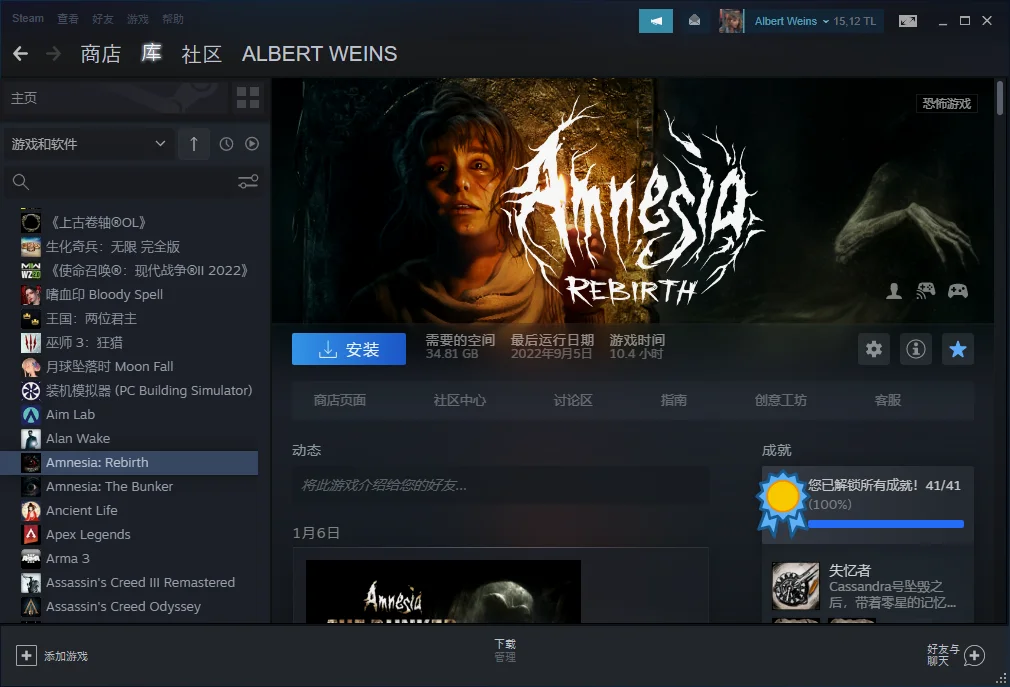Open 下载 管理 downloads manager
This screenshot has width=1010, height=687.
pos(505,650)
